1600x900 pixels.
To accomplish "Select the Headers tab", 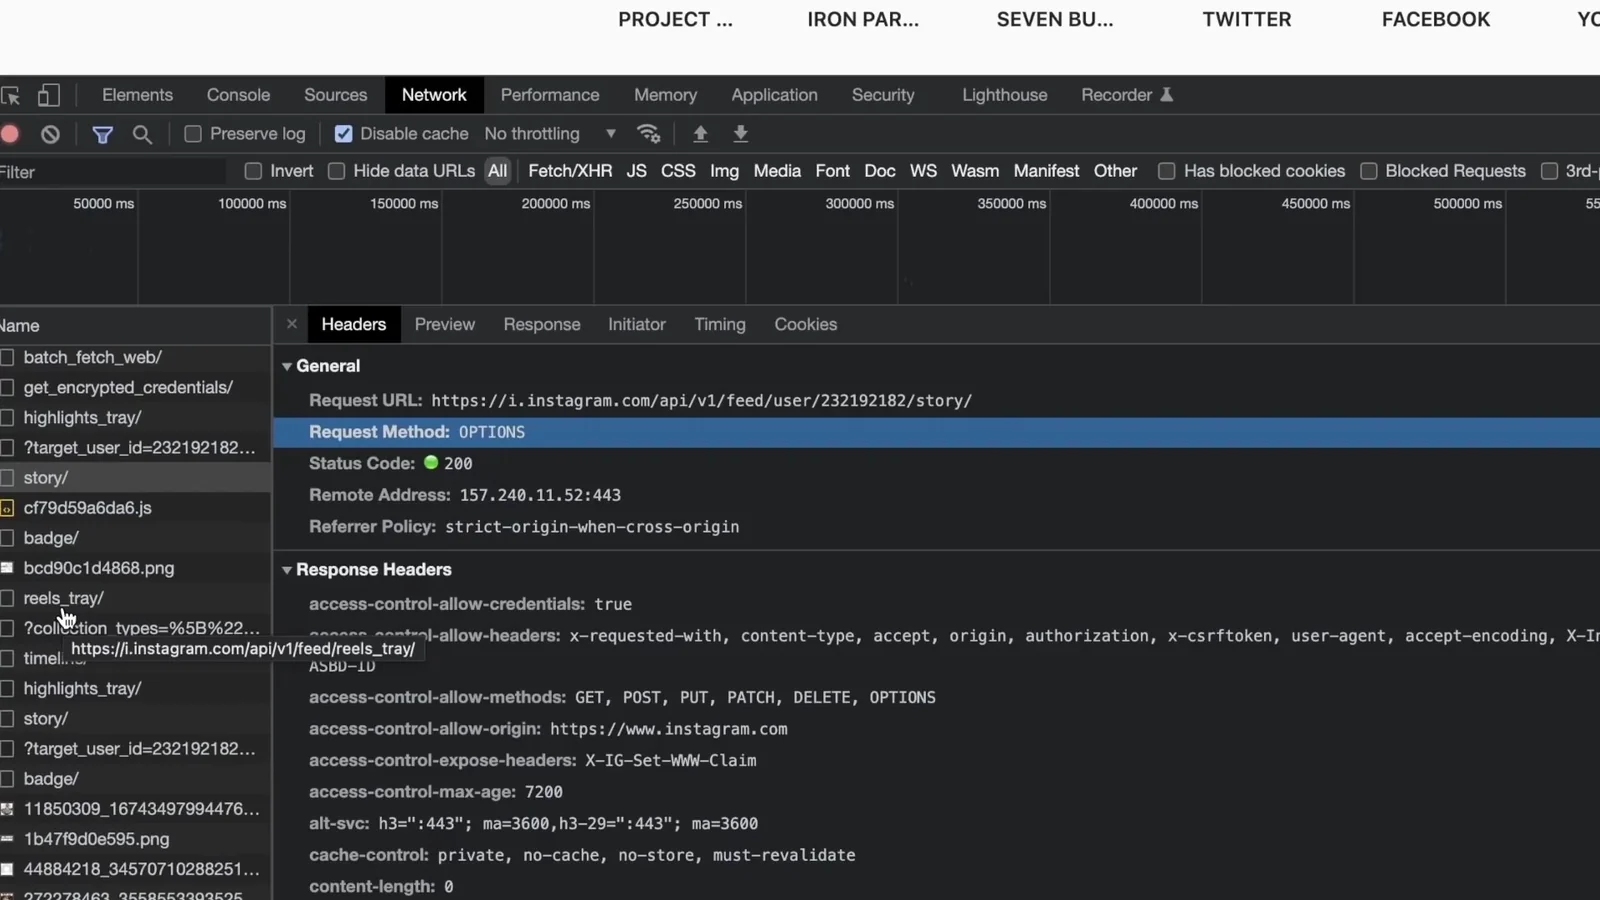I will coord(354,324).
